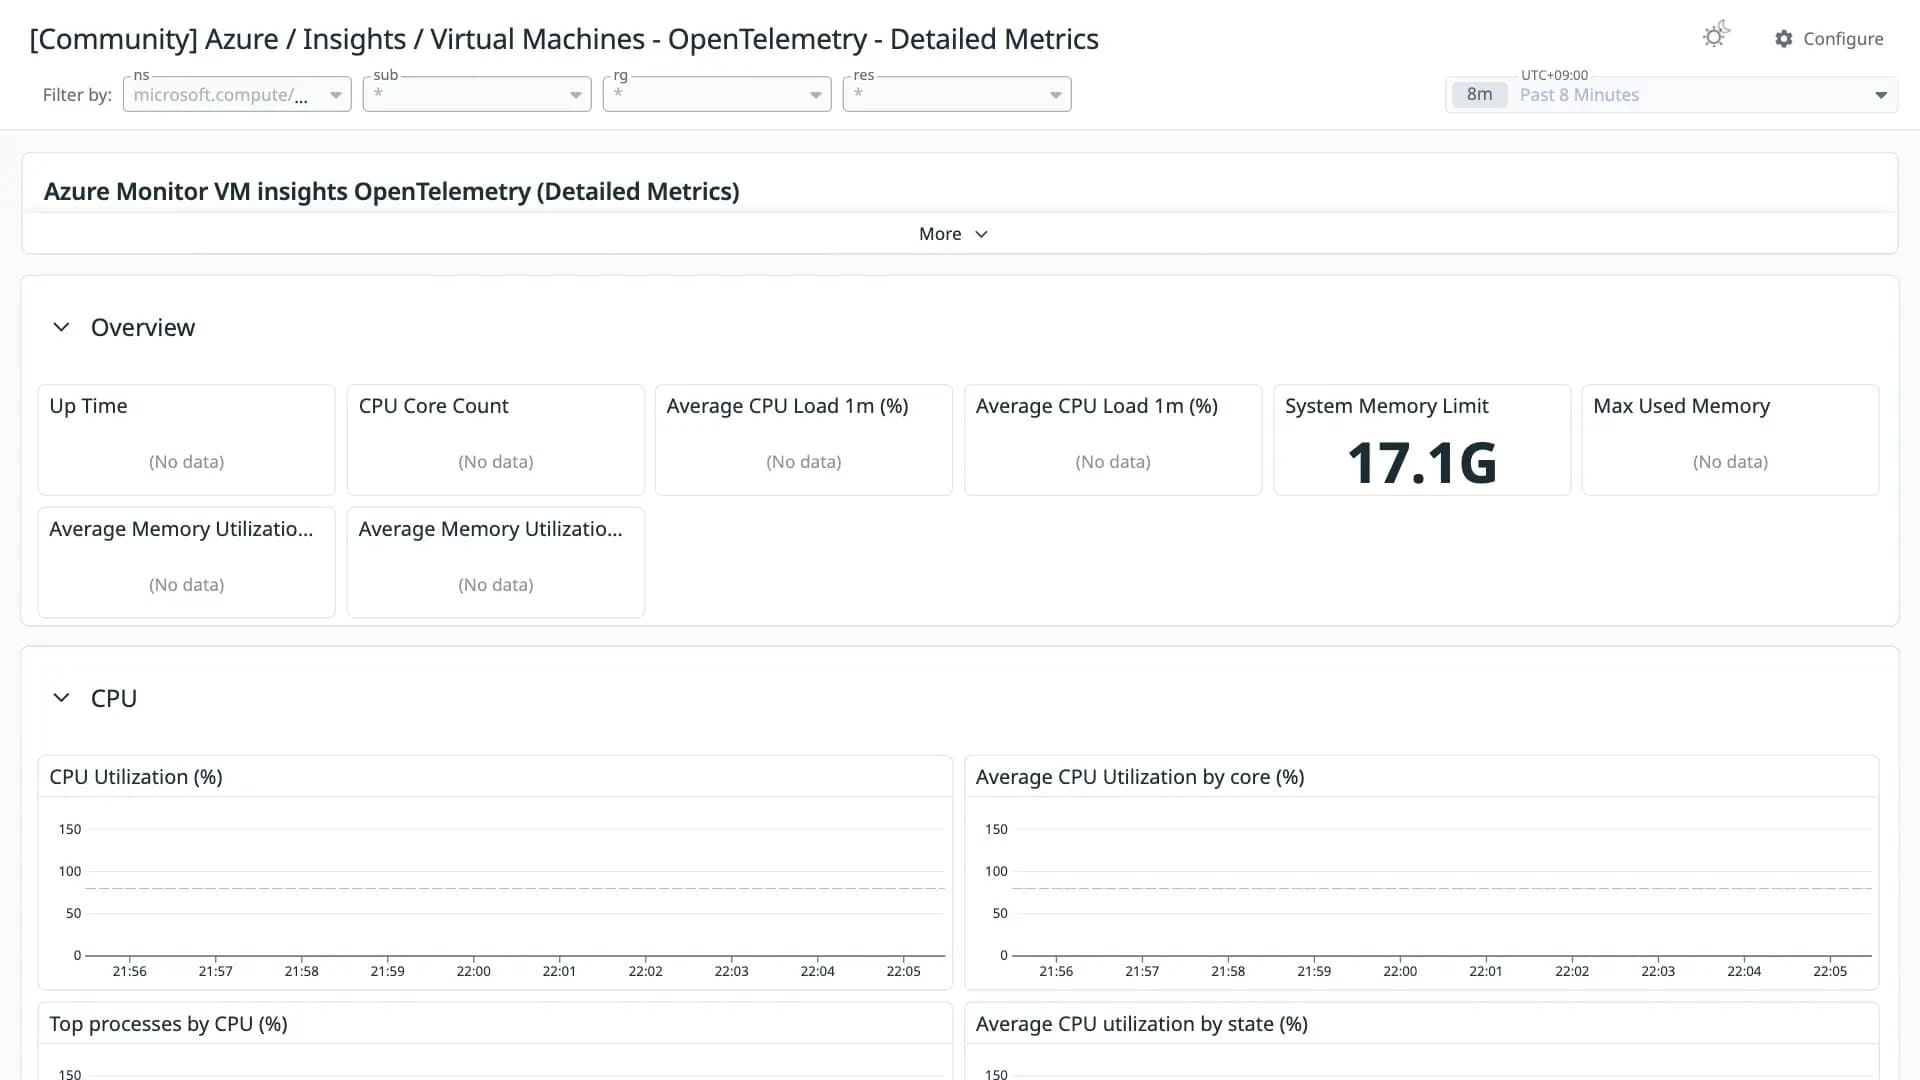Expand the More section
Image resolution: width=1920 pixels, height=1080 pixels.
coord(953,234)
